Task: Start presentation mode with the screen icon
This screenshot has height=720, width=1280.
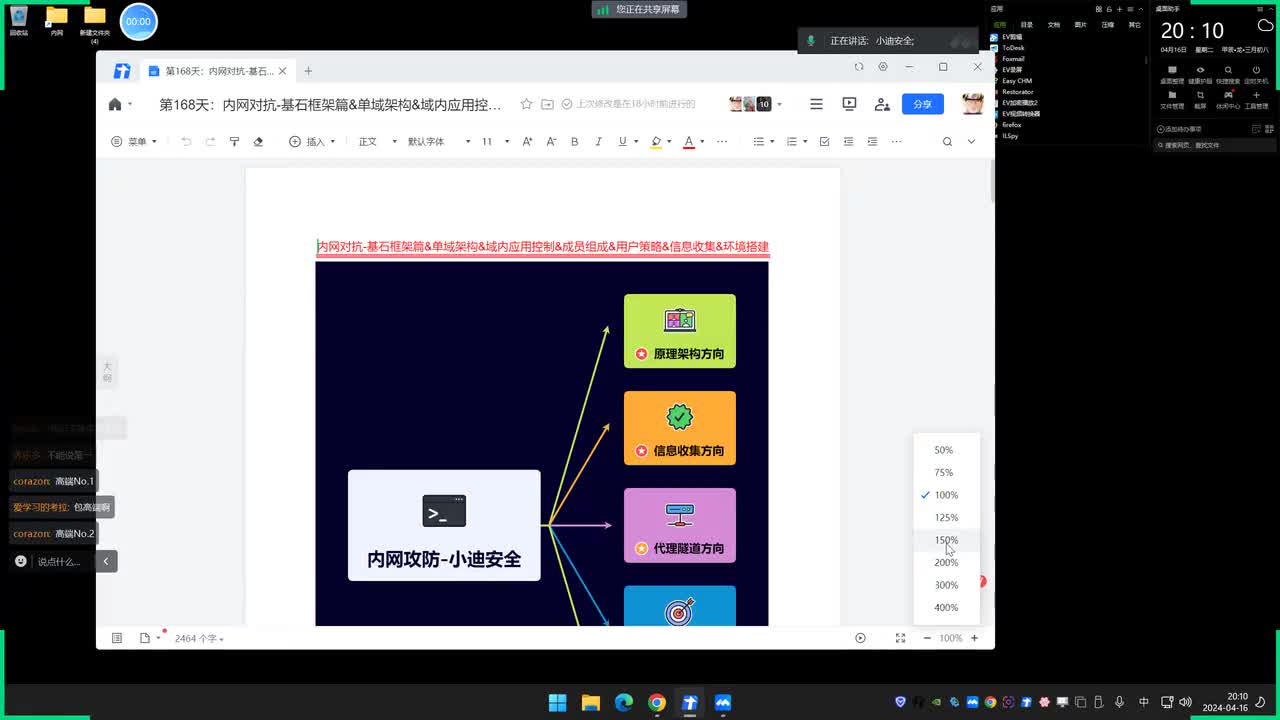Action: [x=849, y=104]
